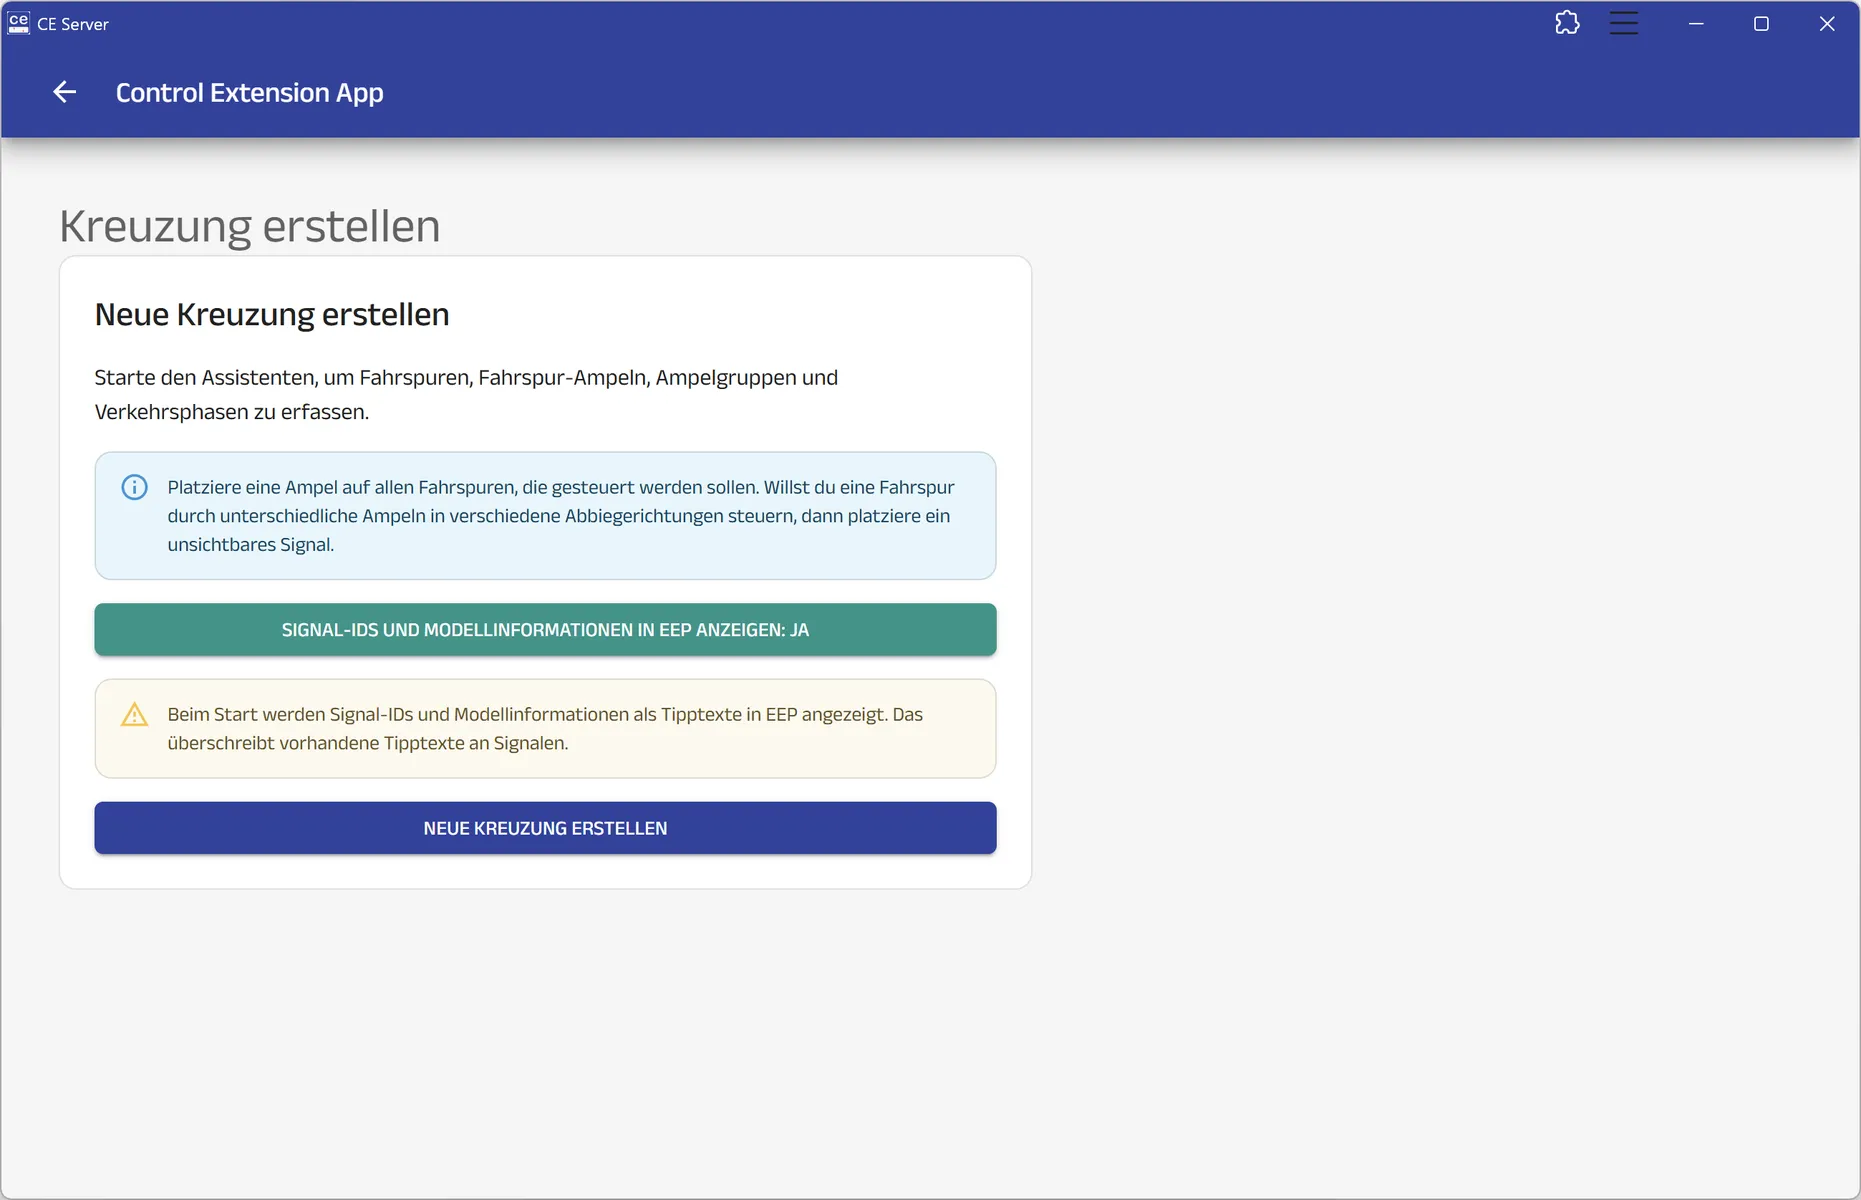Maximize the CE Server window
This screenshot has height=1200, width=1861.
pyautogui.click(x=1761, y=23)
